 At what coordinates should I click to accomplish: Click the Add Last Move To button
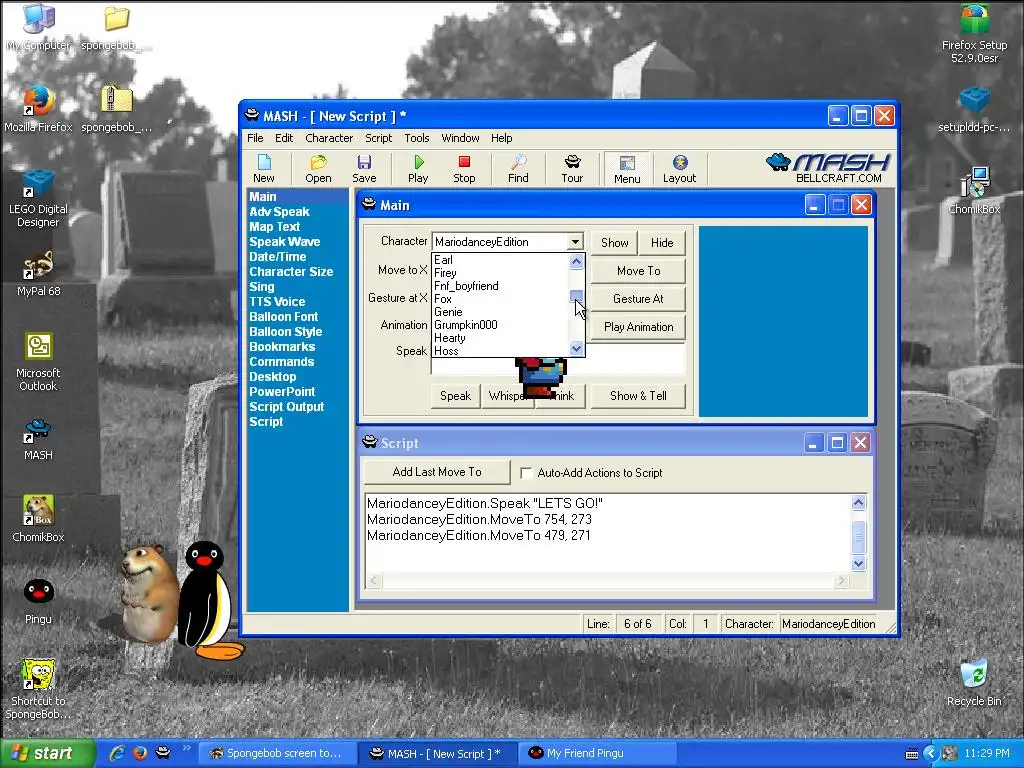coord(437,472)
